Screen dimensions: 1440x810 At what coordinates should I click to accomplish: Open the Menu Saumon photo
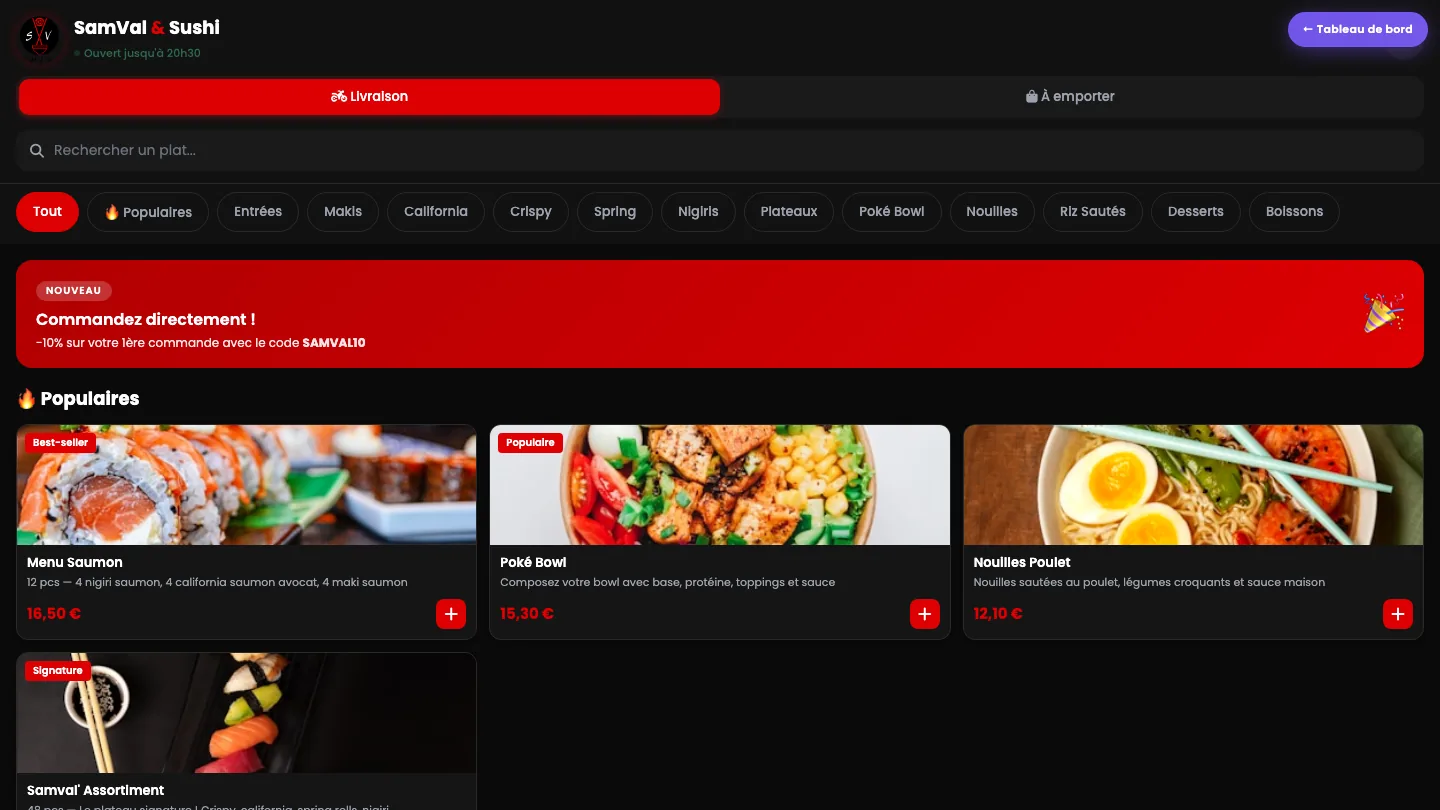(246, 485)
